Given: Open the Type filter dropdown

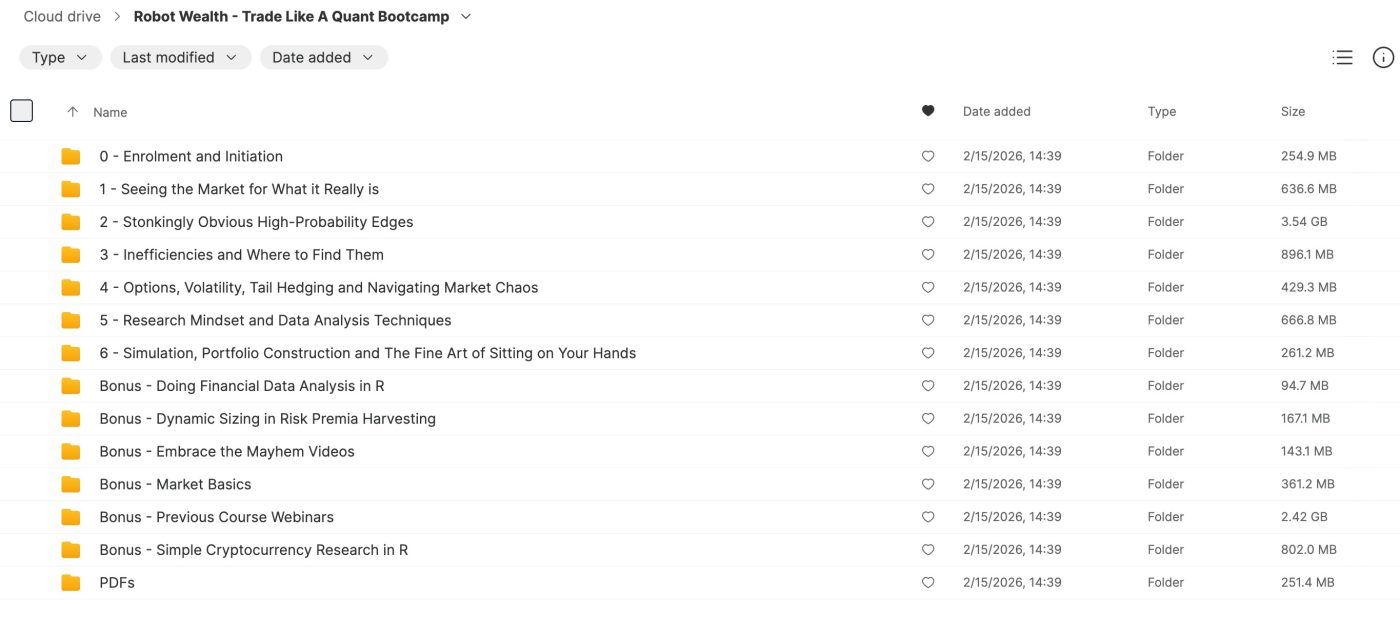Looking at the screenshot, I should (x=60, y=58).
